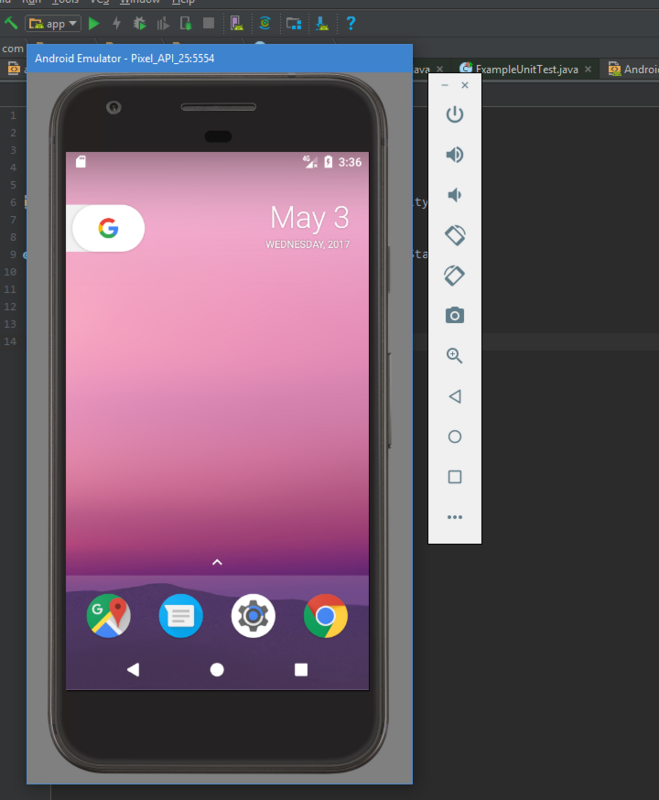Tap the Google search pill widget
659x800 pixels.
point(108,228)
